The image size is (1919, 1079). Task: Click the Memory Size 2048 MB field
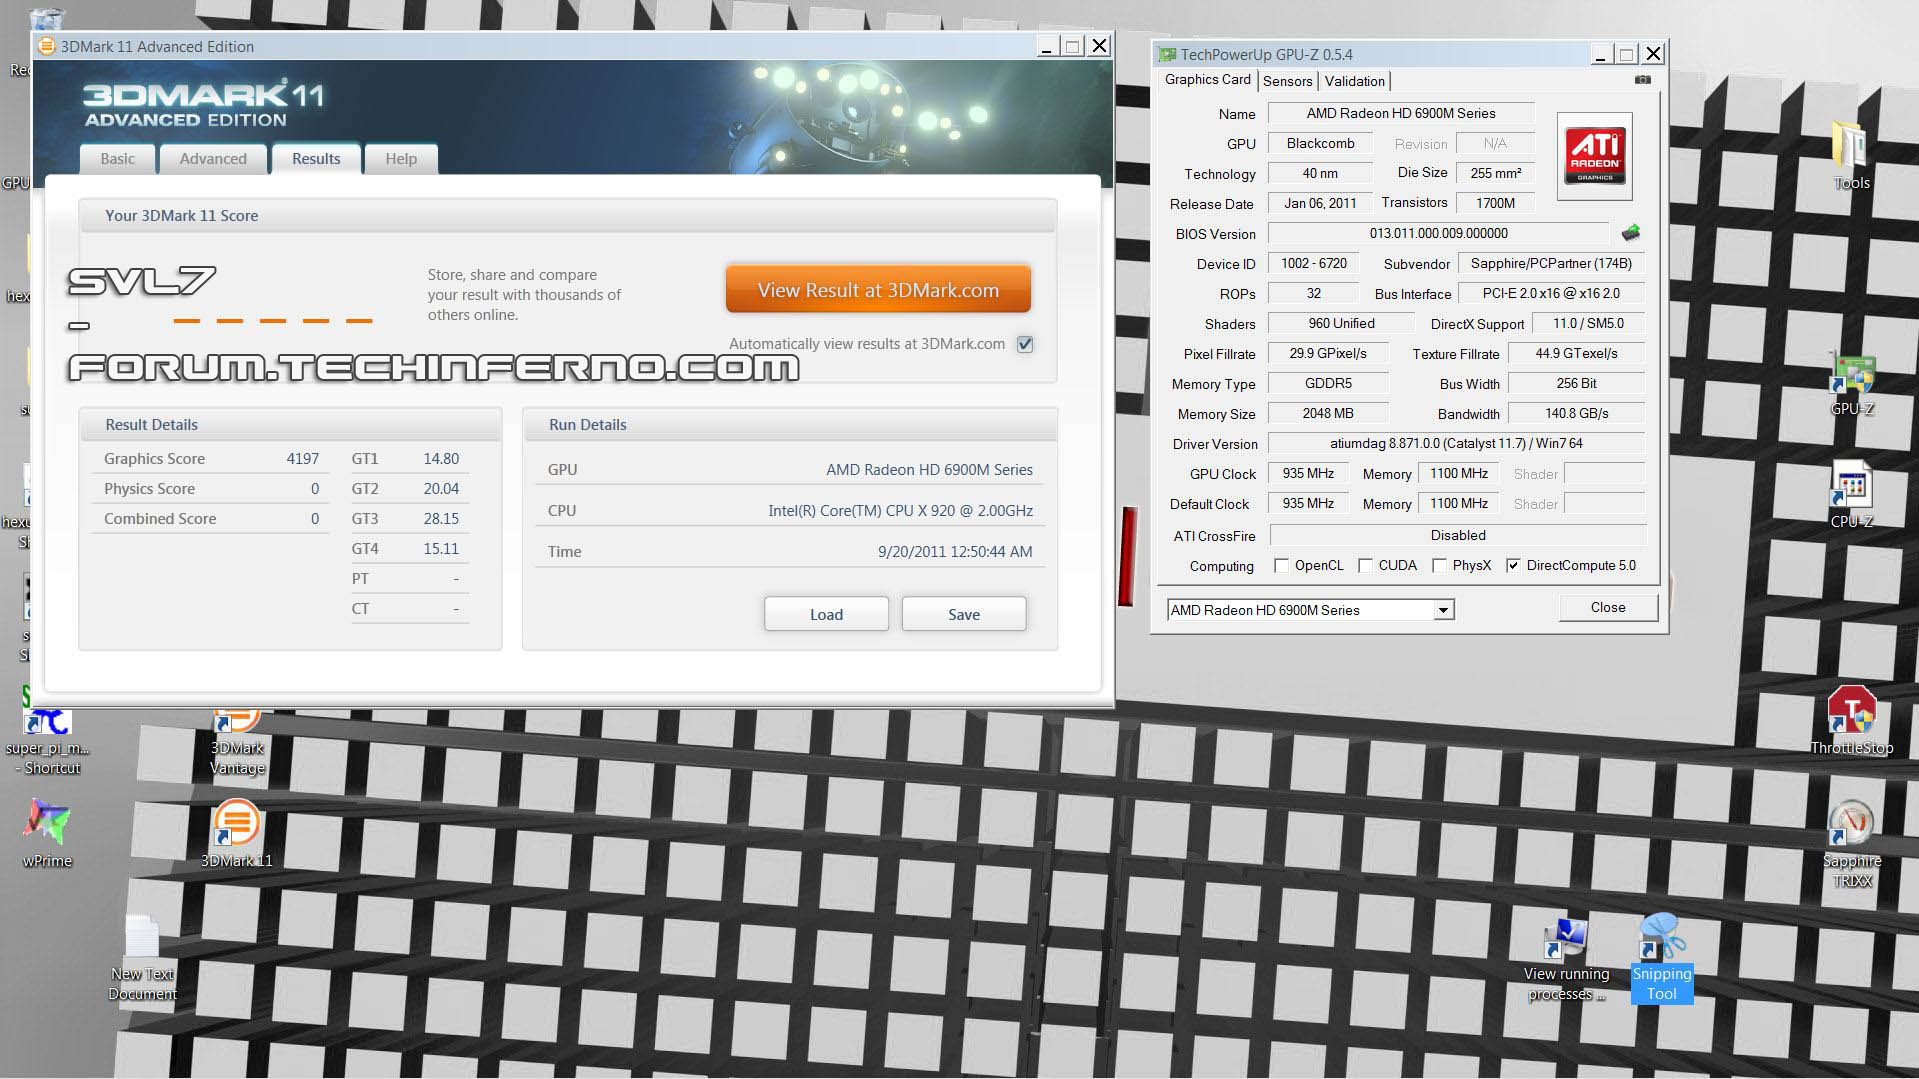coord(1328,413)
